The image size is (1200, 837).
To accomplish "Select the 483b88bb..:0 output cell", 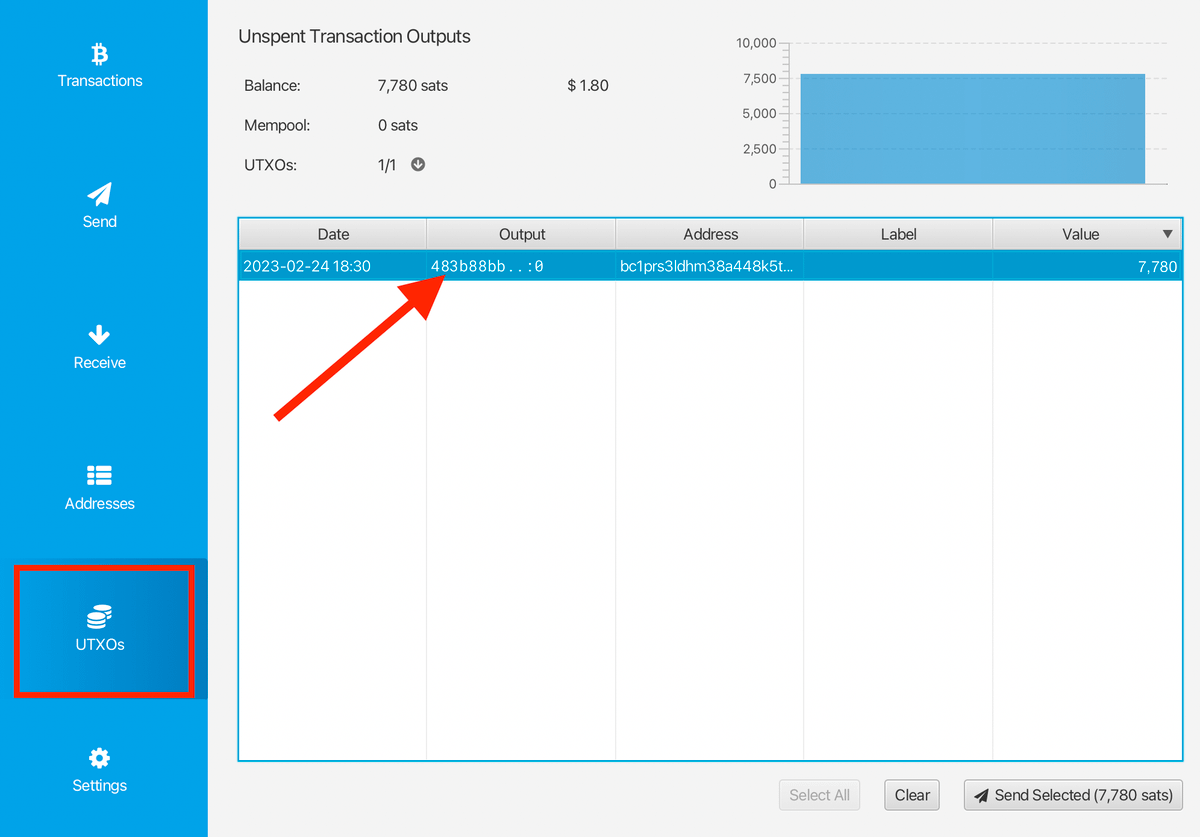I will [x=487, y=267].
